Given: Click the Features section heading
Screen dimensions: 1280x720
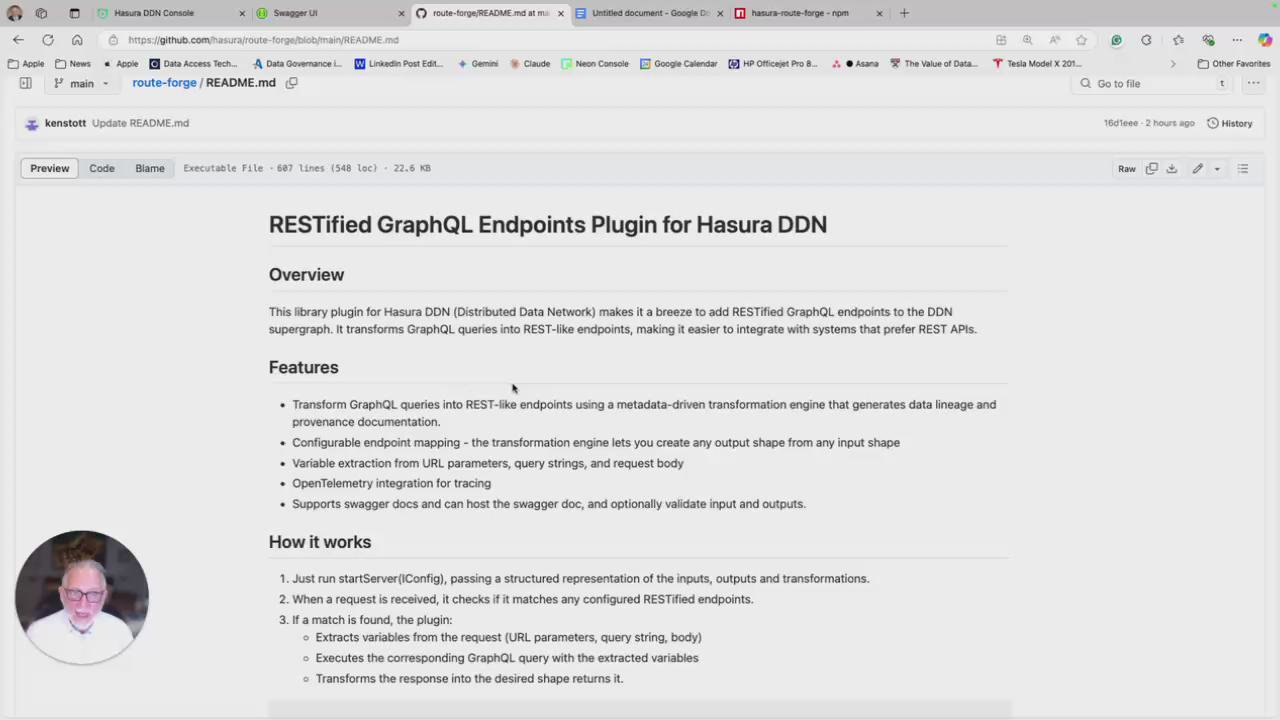Looking at the screenshot, I should click(304, 368).
